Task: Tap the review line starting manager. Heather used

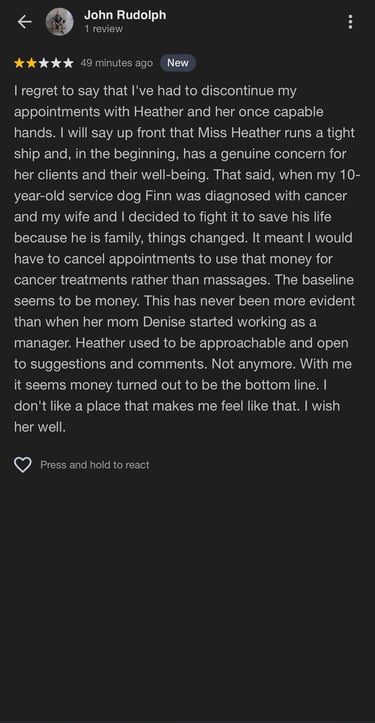Action: [181, 343]
